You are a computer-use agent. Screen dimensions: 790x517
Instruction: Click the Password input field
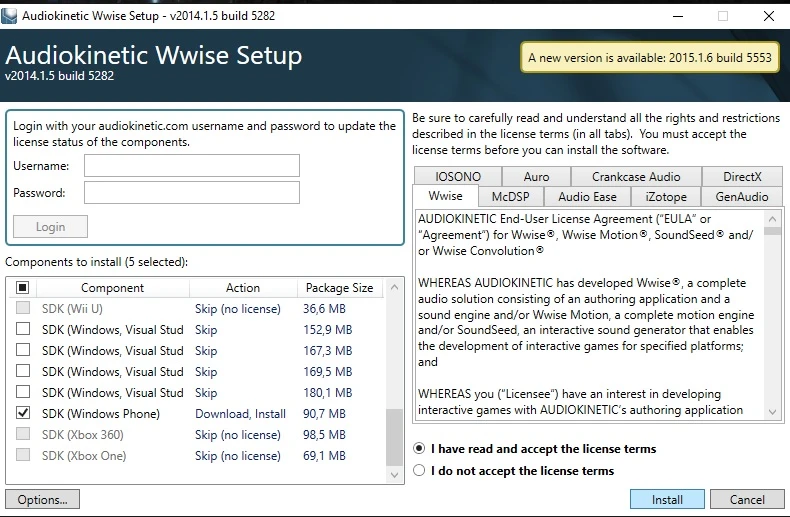tap(192, 193)
